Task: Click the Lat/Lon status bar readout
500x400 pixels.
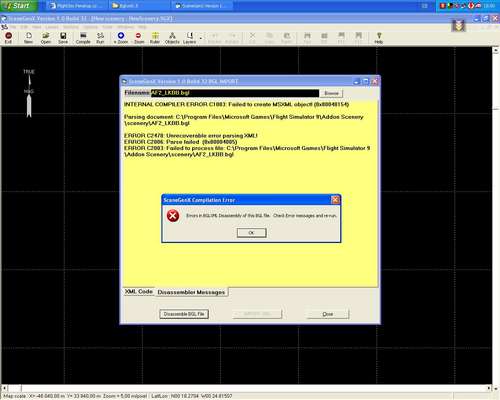Action: click(192, 396)
